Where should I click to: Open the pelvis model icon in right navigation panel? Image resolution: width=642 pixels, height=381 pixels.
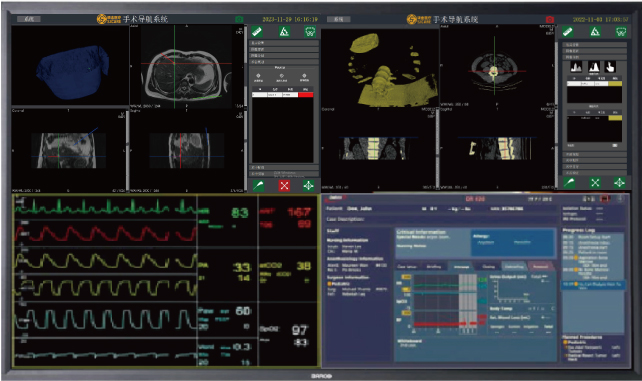coord(621,32)
